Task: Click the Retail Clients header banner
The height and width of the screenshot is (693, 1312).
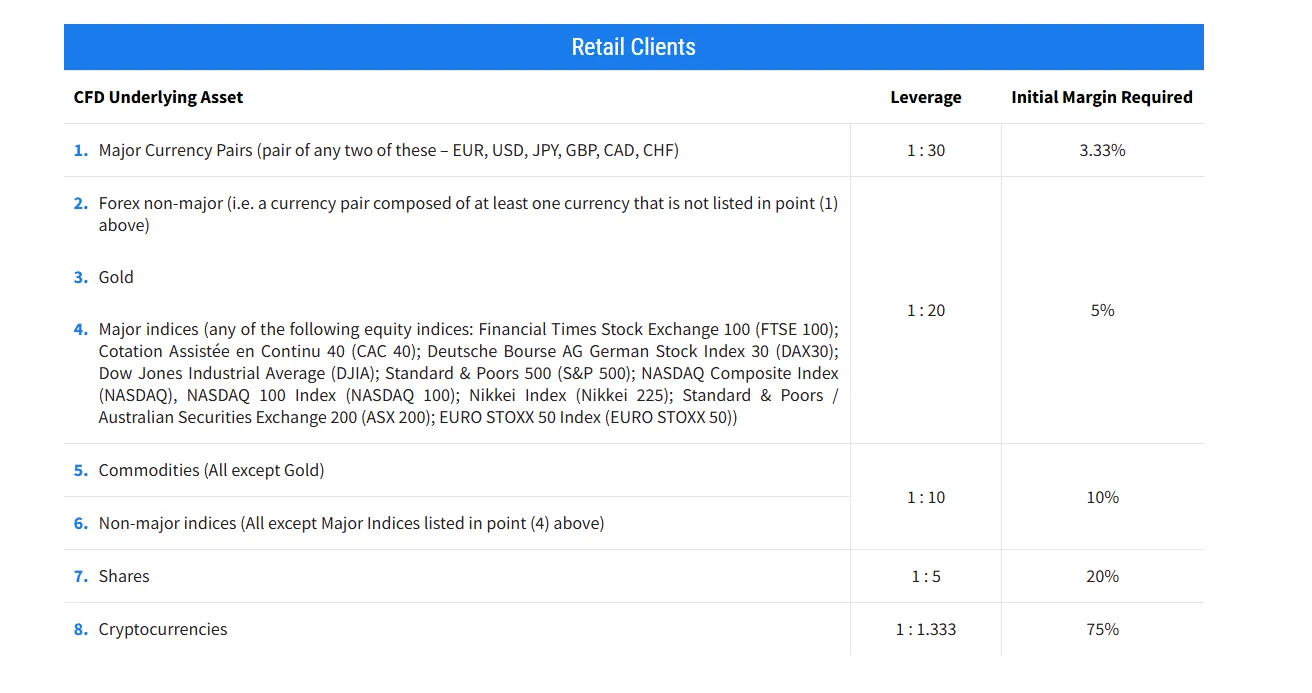Action: [x=633, y=47]
